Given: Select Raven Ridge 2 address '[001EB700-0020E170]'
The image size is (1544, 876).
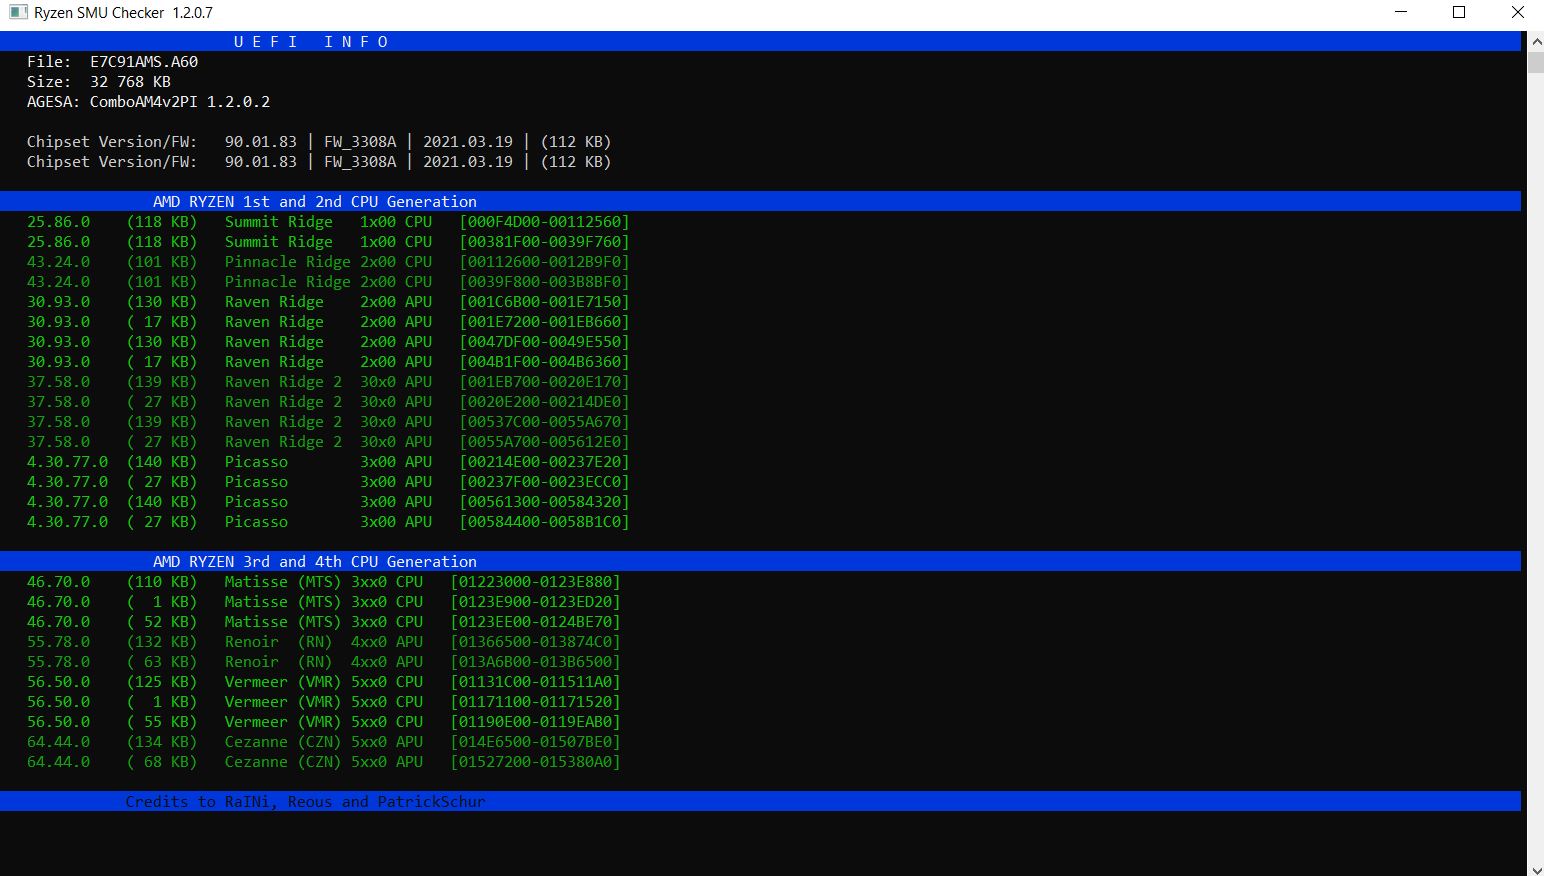Looking at the screenshot, I should [545, 382].
